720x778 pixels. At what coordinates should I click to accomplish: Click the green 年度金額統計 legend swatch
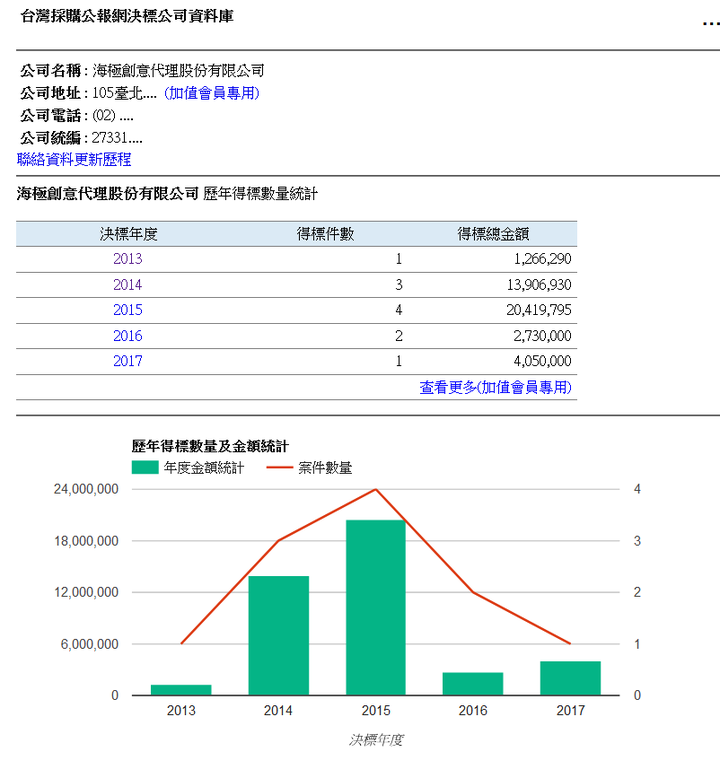(x=145, y=467)
